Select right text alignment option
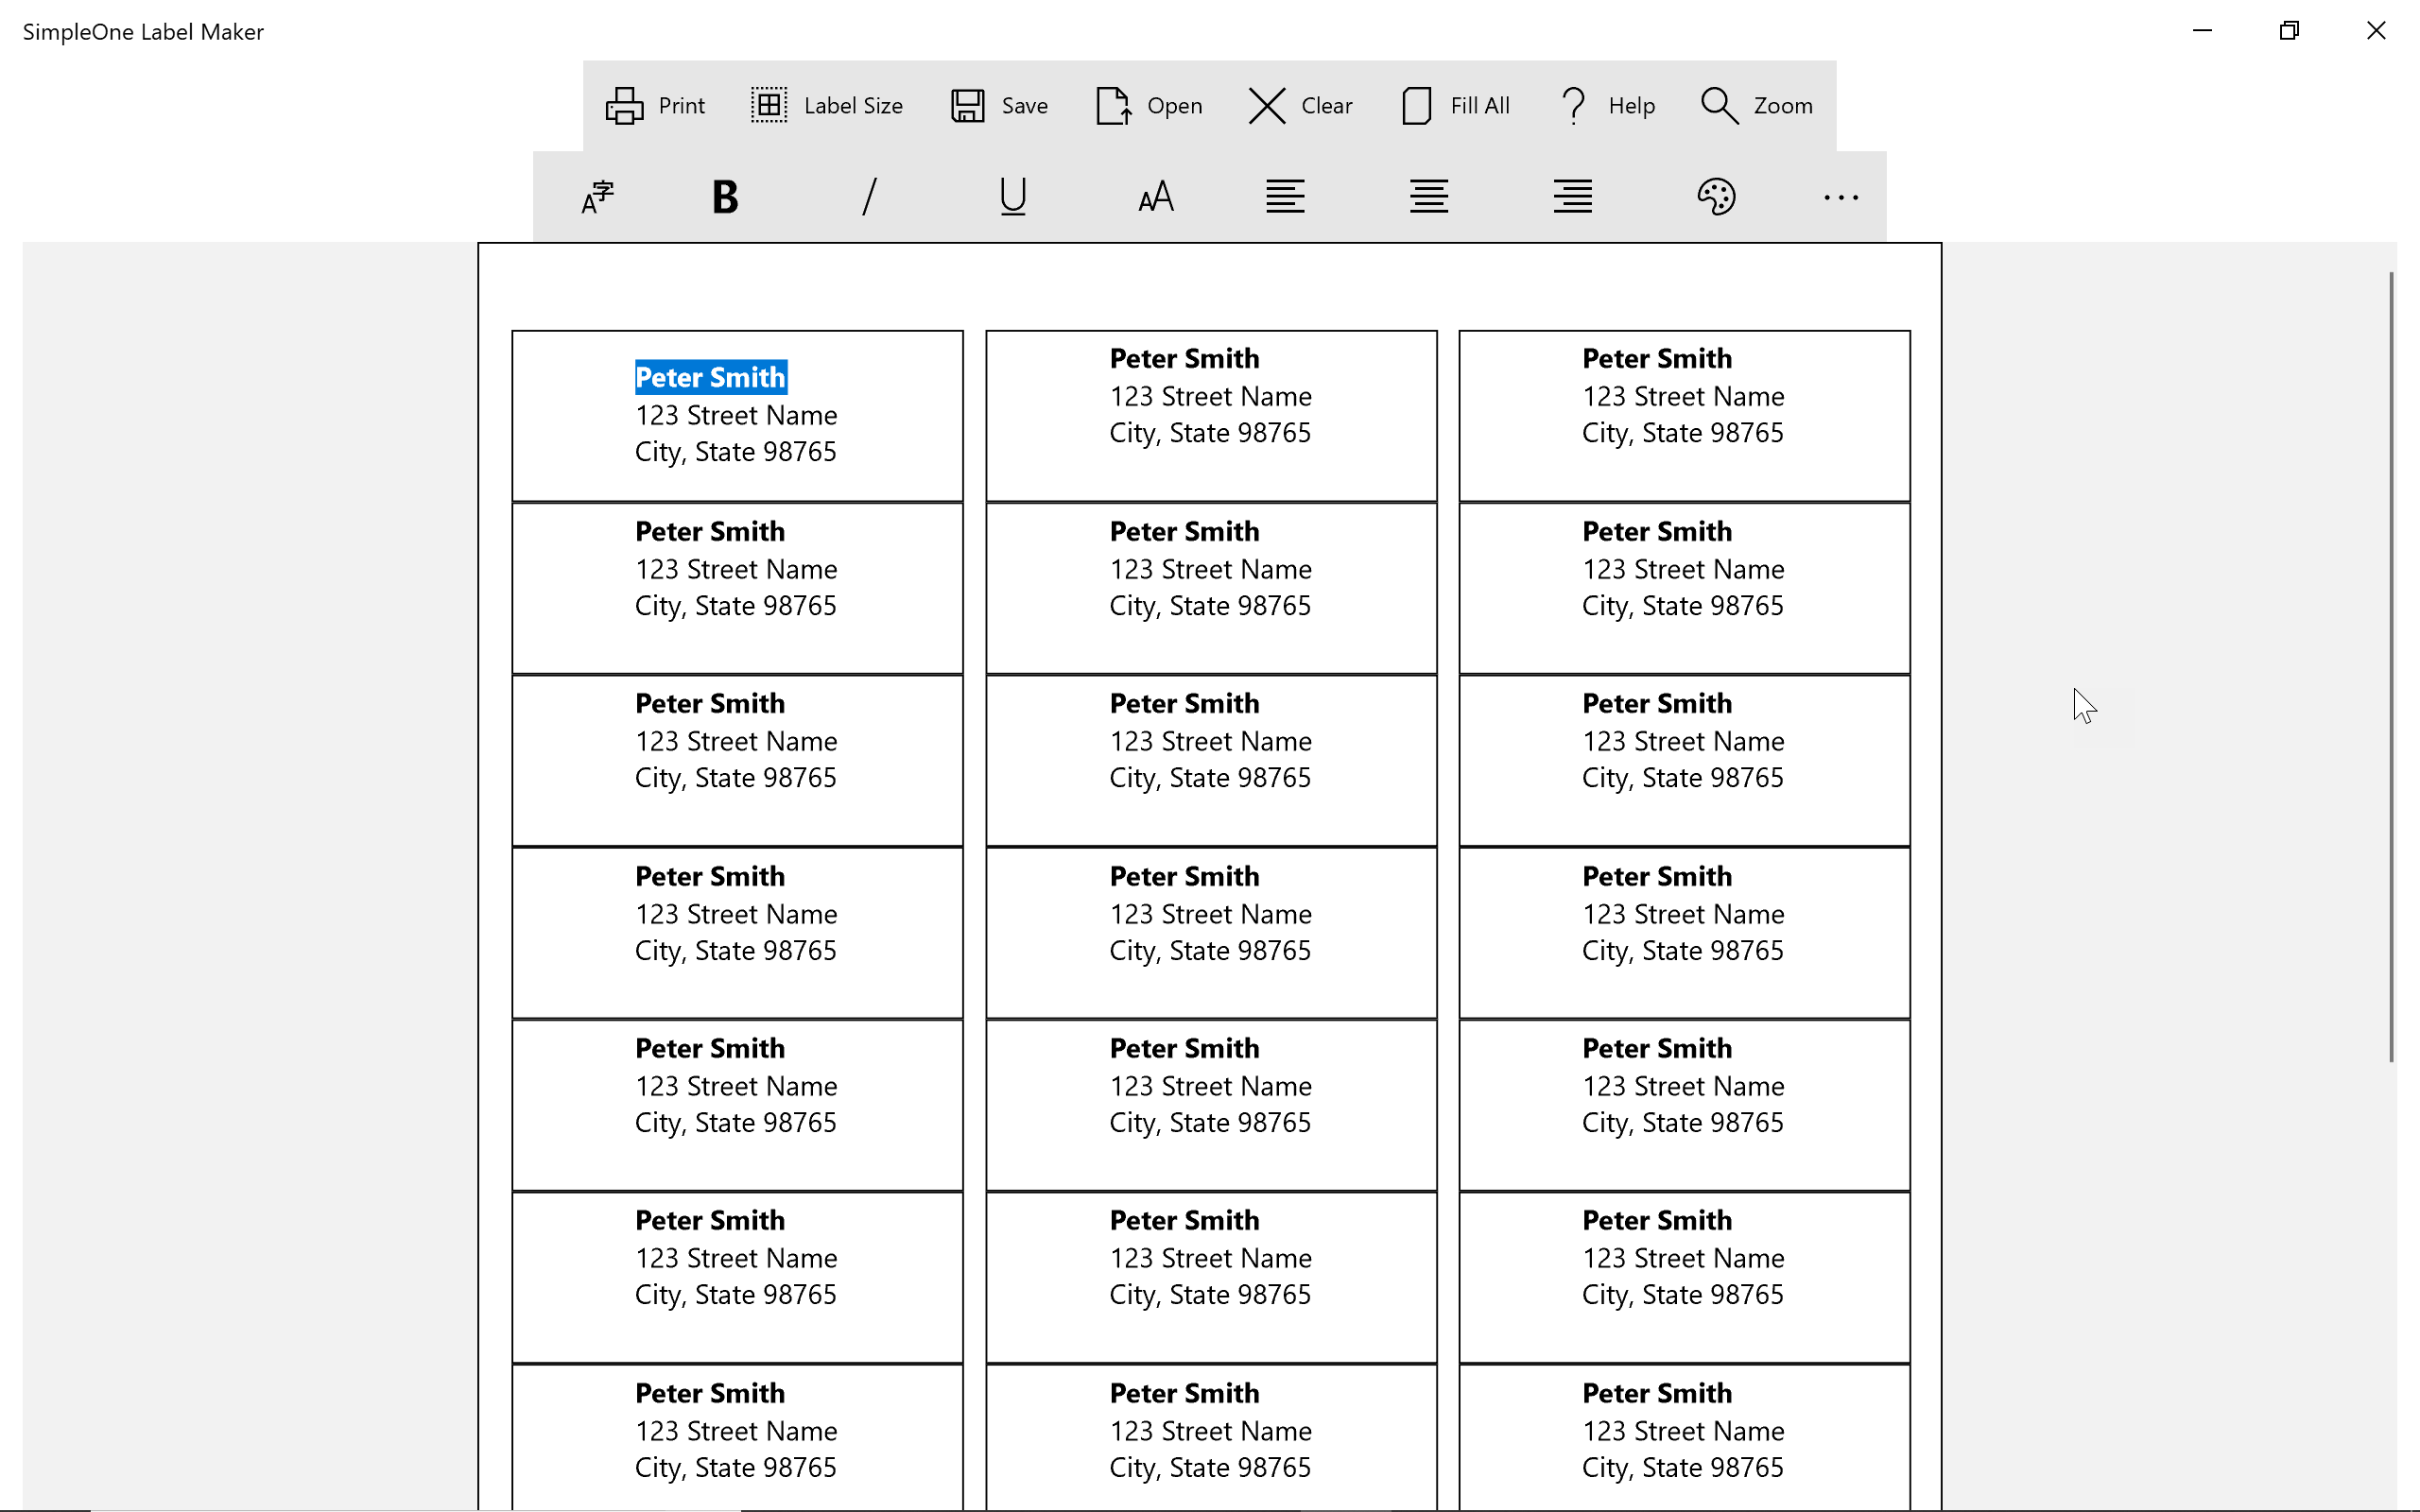Screen dimensions: 2420x1512 (x=1570, y=197)
